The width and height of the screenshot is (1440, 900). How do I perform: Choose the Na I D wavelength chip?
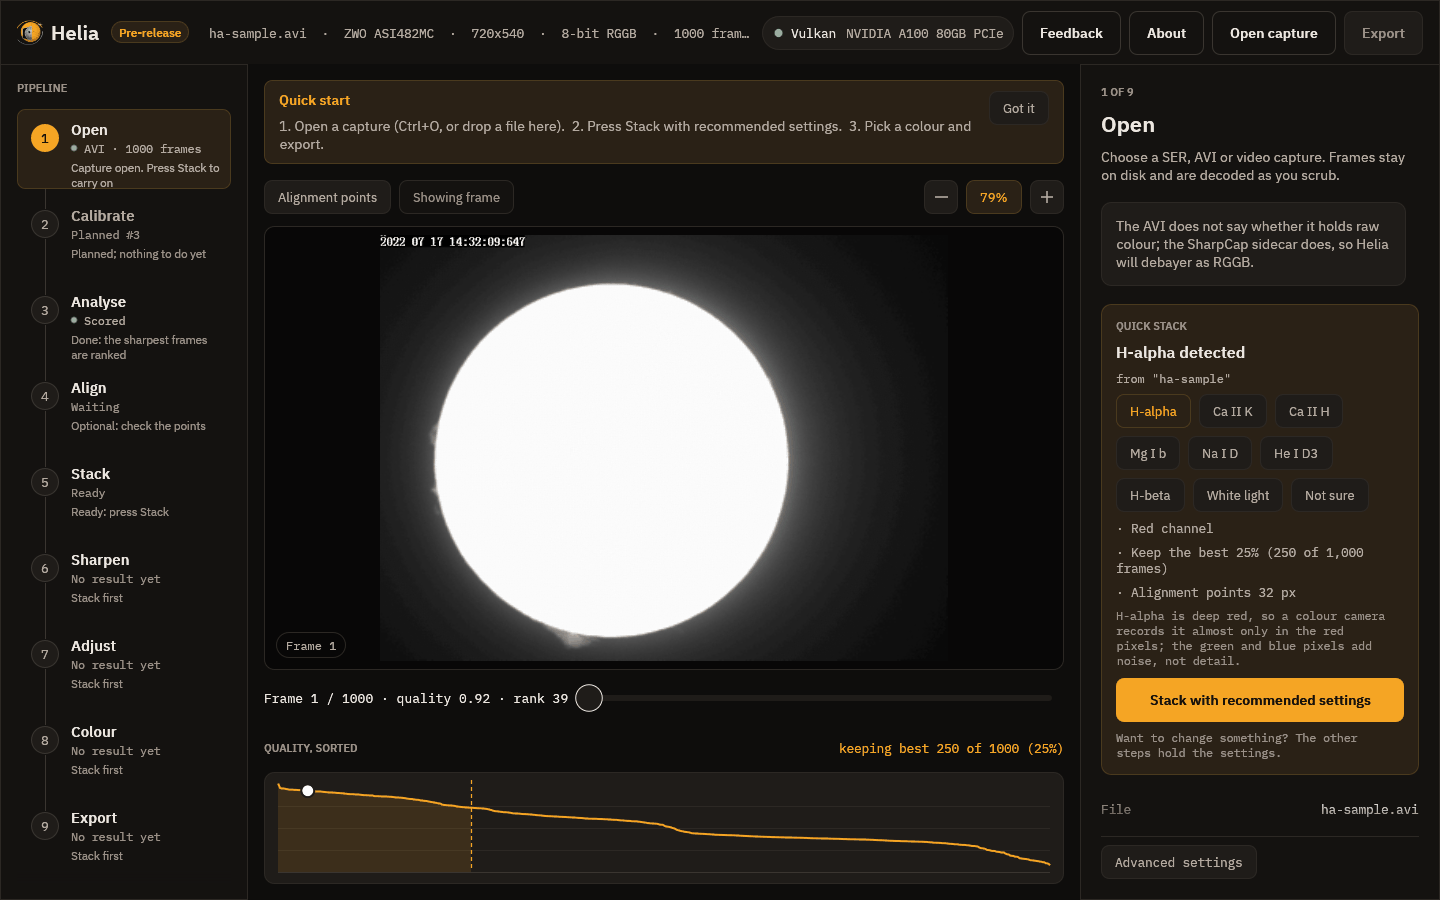tap(1220, 453)
